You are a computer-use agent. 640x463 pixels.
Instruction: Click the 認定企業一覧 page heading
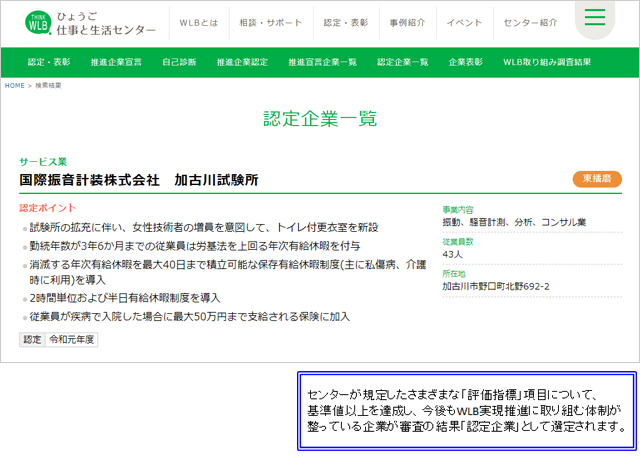[x=320, y=119]
